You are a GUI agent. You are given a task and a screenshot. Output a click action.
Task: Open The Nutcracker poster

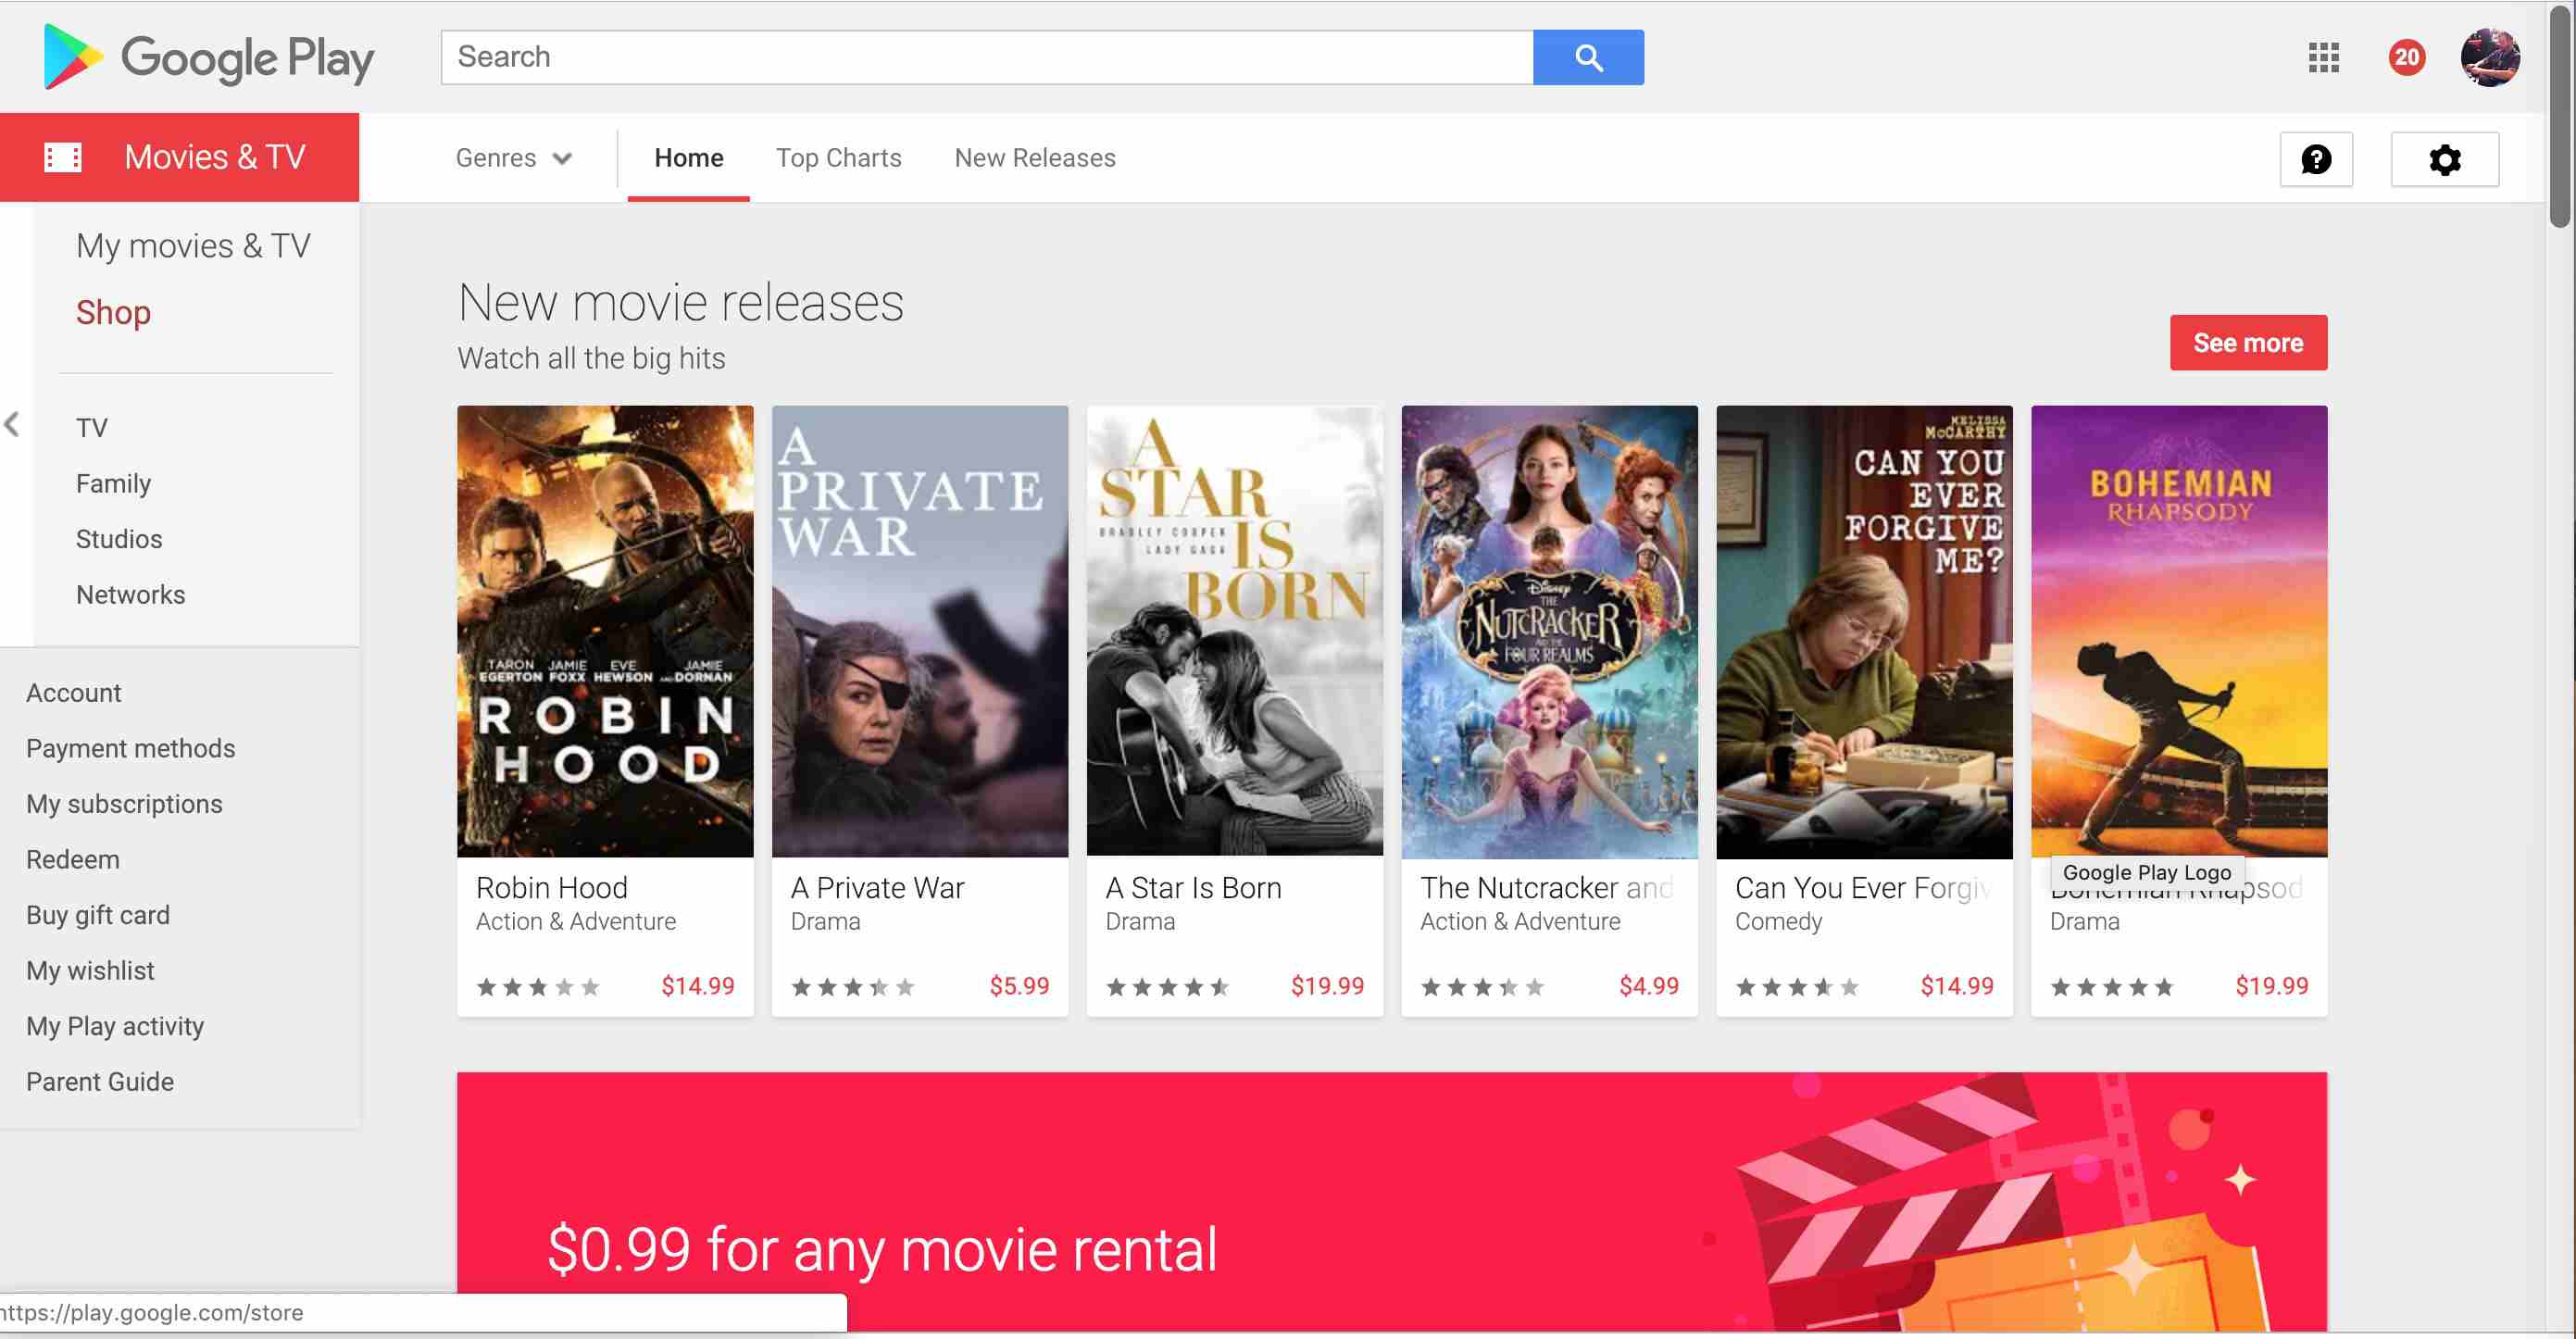tap(1549, 631)
